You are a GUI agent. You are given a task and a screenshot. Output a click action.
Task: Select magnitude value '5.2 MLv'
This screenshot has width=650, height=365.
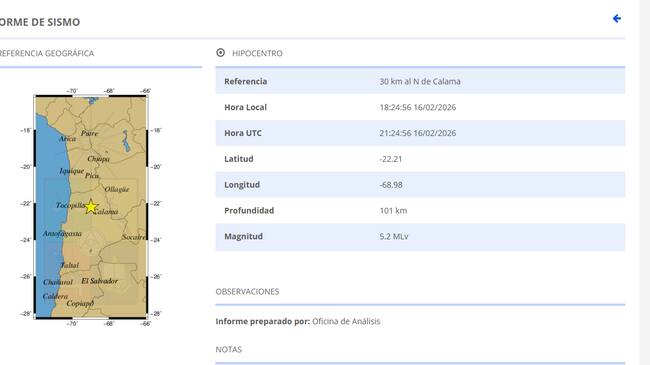tap(394, 236)
